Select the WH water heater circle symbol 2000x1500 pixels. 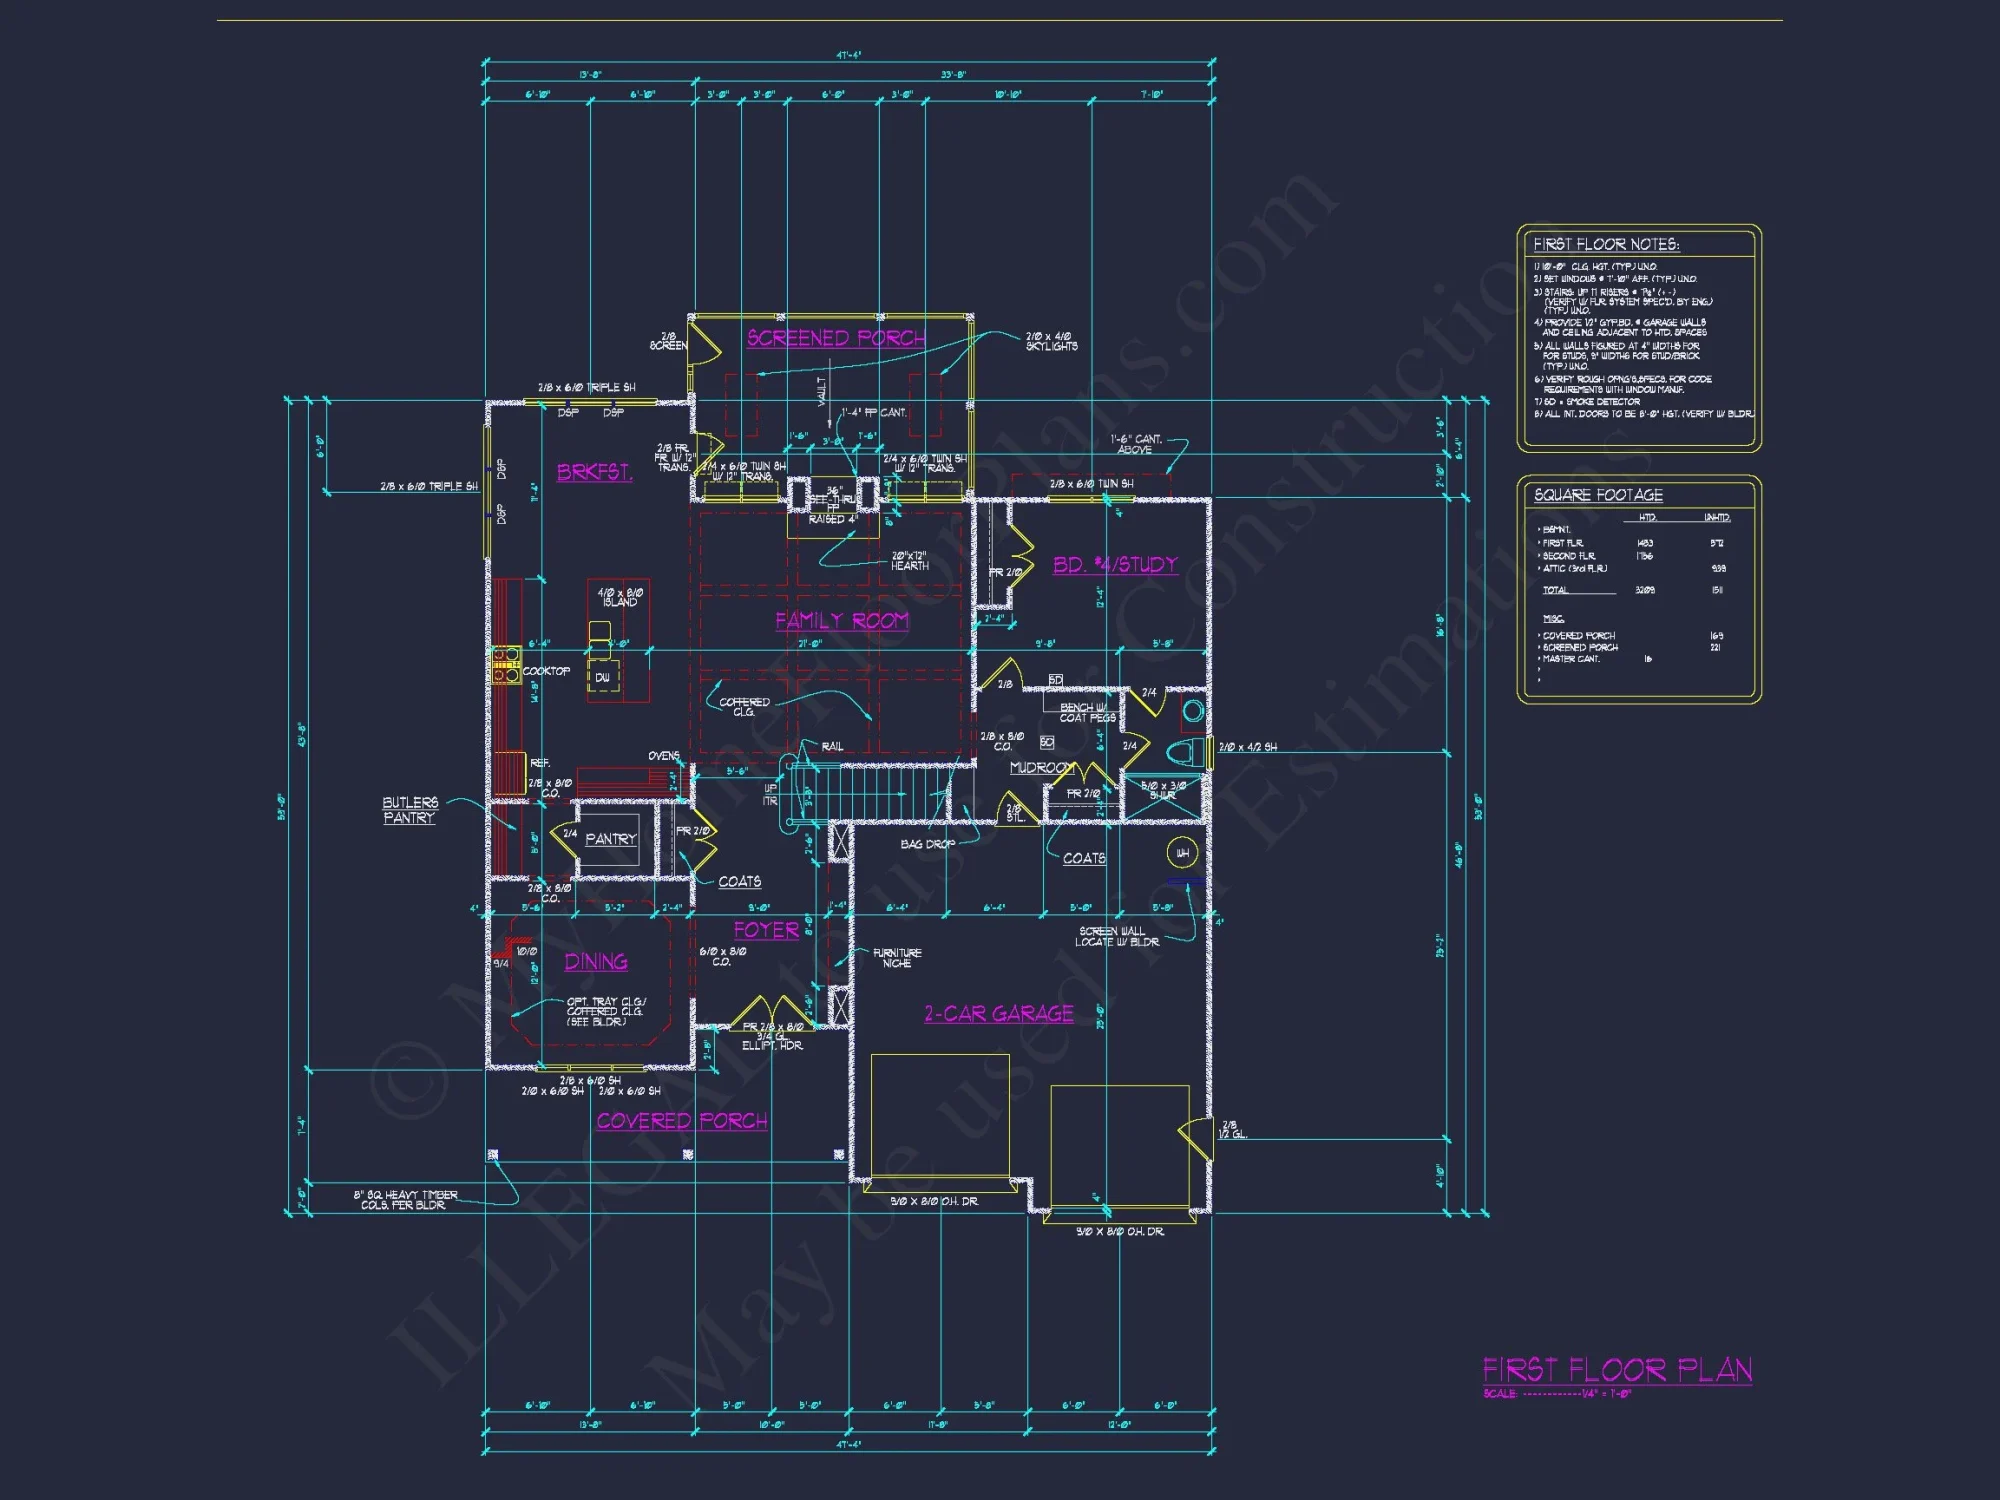[1184, 852]
